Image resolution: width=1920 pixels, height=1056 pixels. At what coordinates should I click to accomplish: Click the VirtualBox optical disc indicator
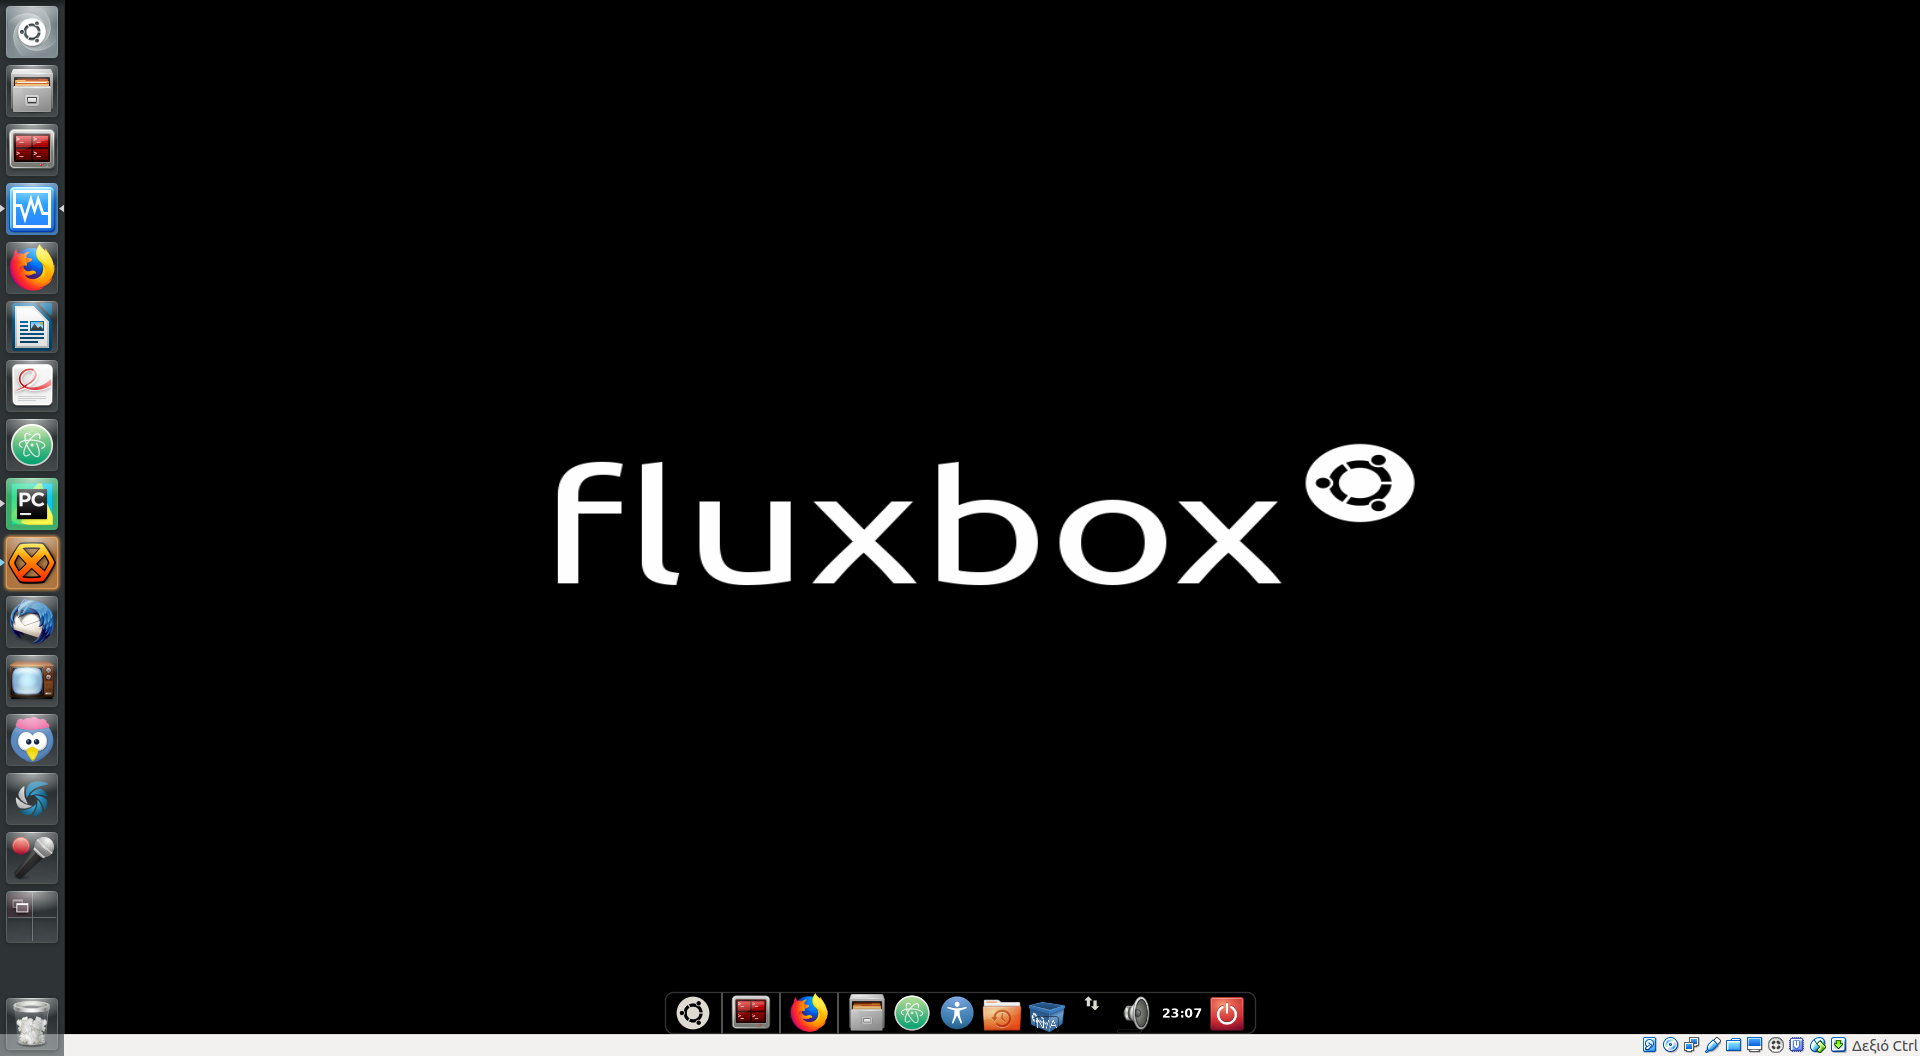click(1671, 1045)
